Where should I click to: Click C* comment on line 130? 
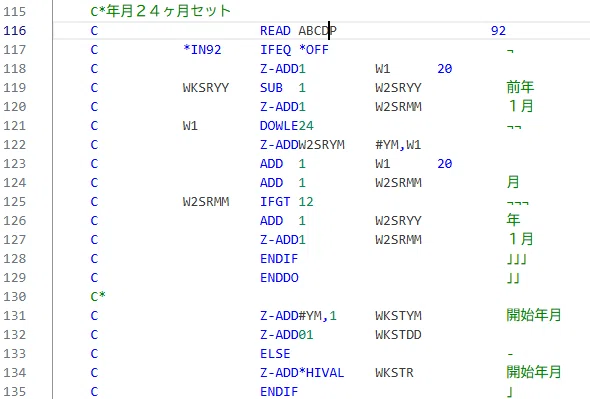pos(98,296)
